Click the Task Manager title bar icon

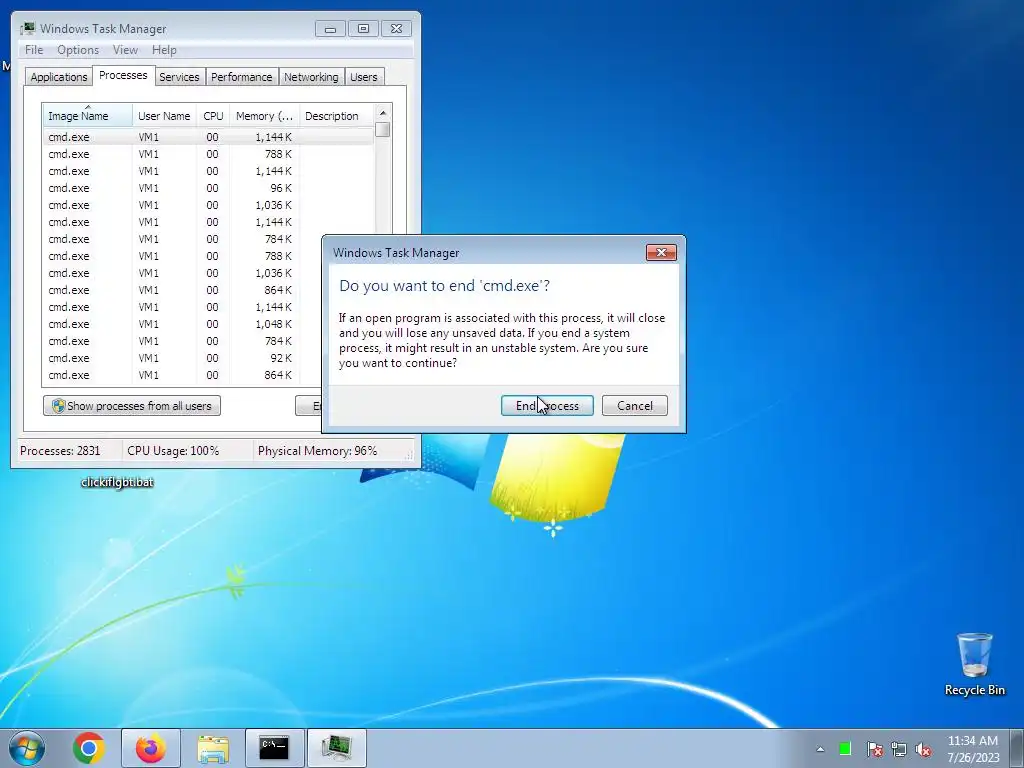[27, 29]
